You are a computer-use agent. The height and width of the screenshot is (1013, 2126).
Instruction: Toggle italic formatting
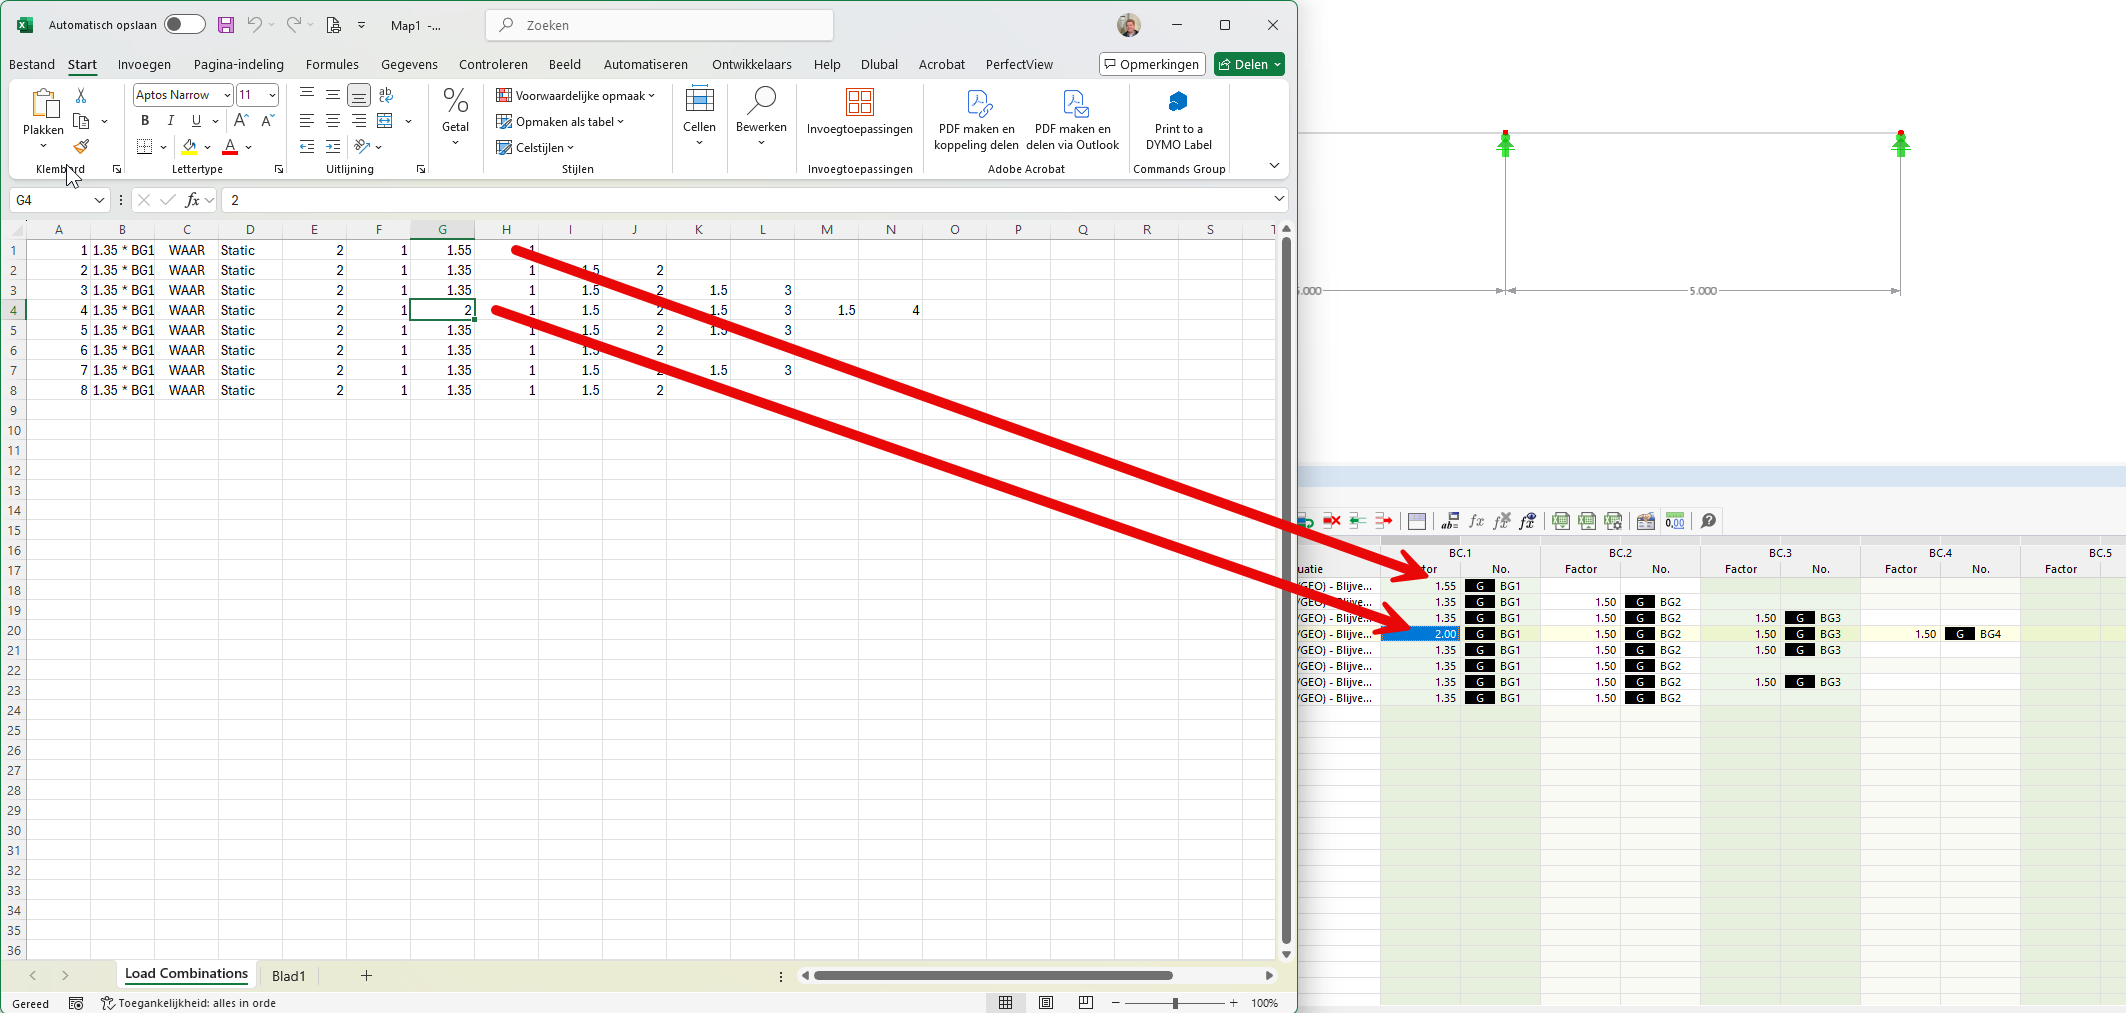171,120
